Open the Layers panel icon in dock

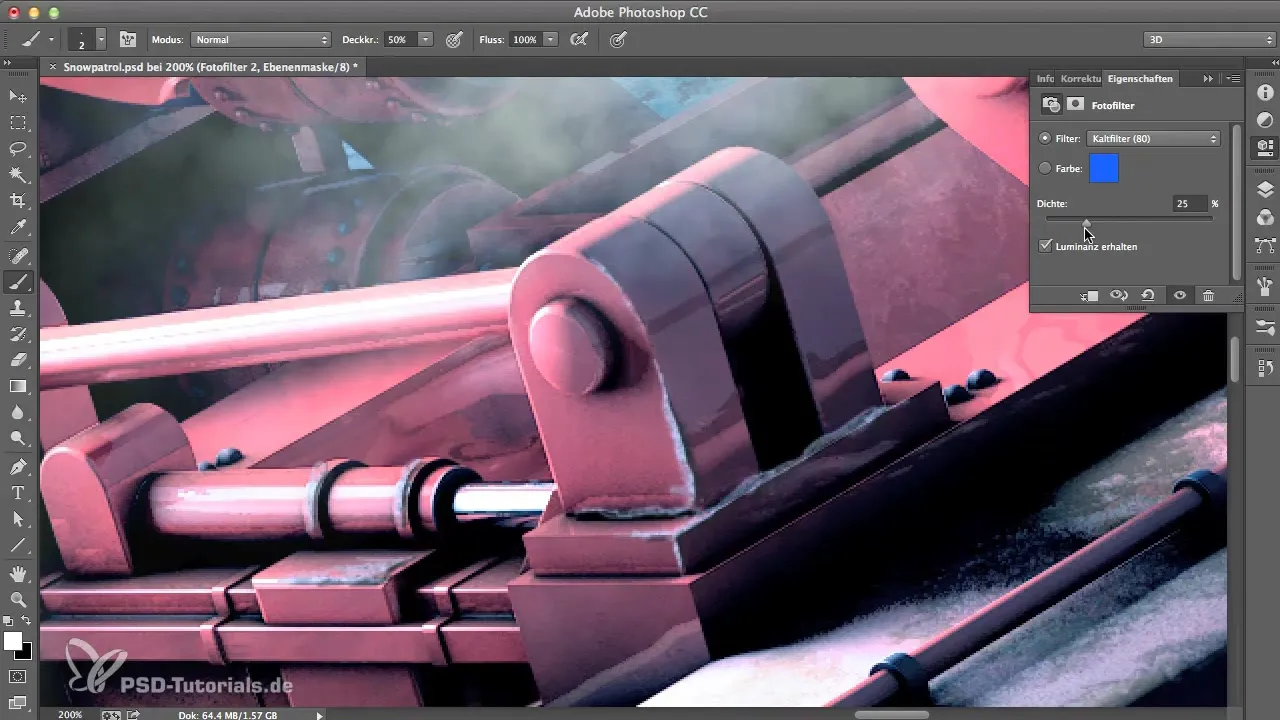1264,190
